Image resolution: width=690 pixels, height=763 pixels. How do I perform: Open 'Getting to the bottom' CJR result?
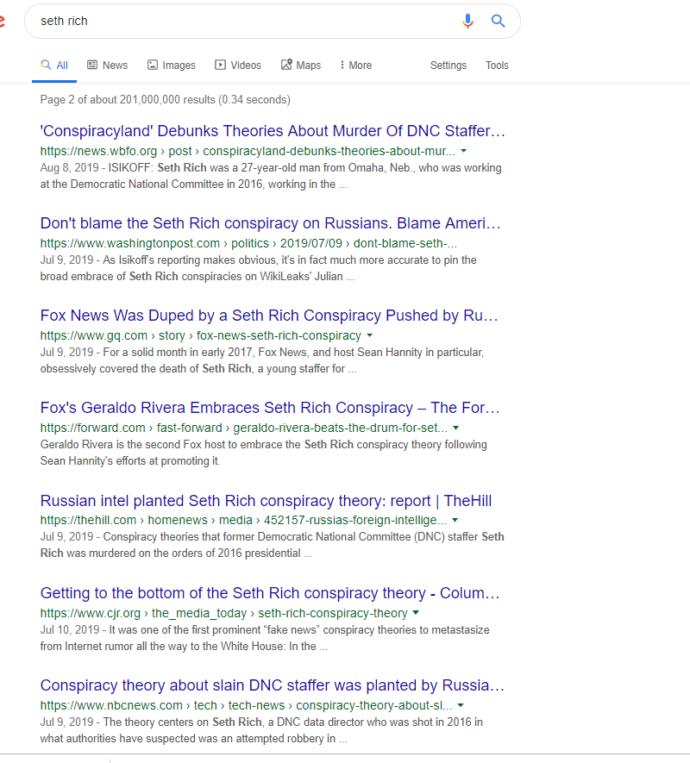[x=270, y=593]
